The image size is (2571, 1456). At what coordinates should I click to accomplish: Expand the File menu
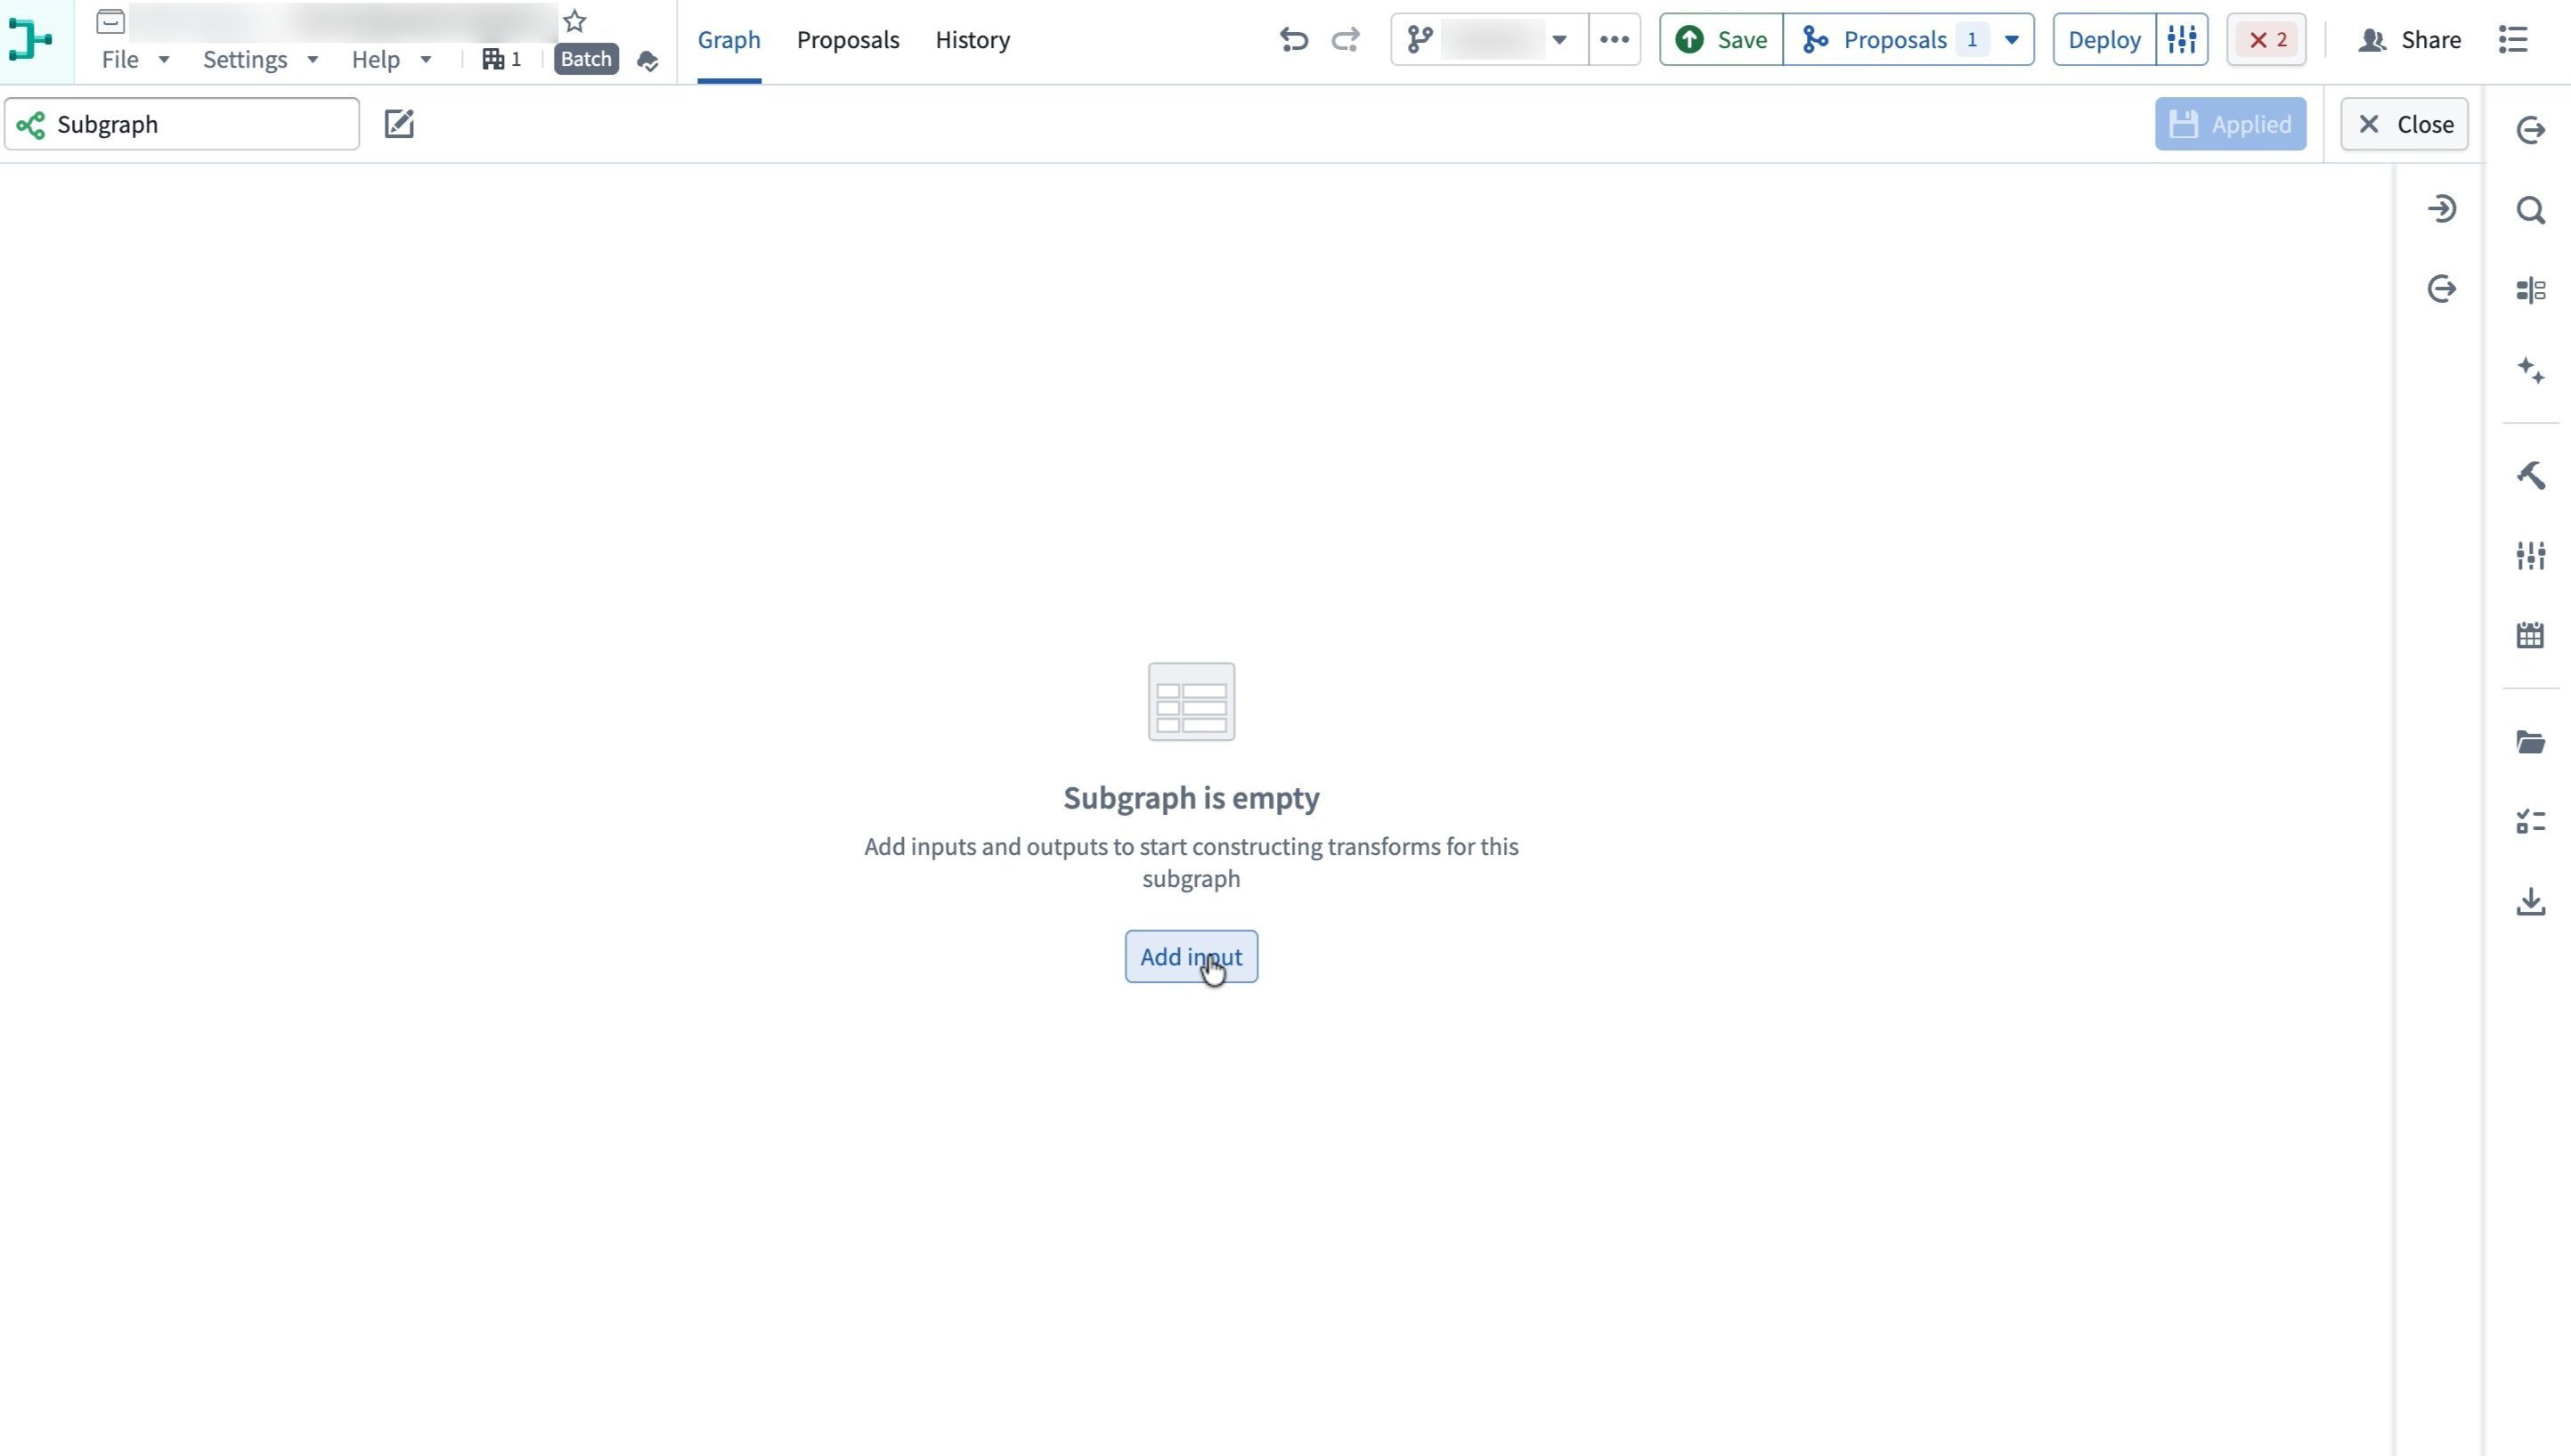pyautogui.click(x=135, y=60)
